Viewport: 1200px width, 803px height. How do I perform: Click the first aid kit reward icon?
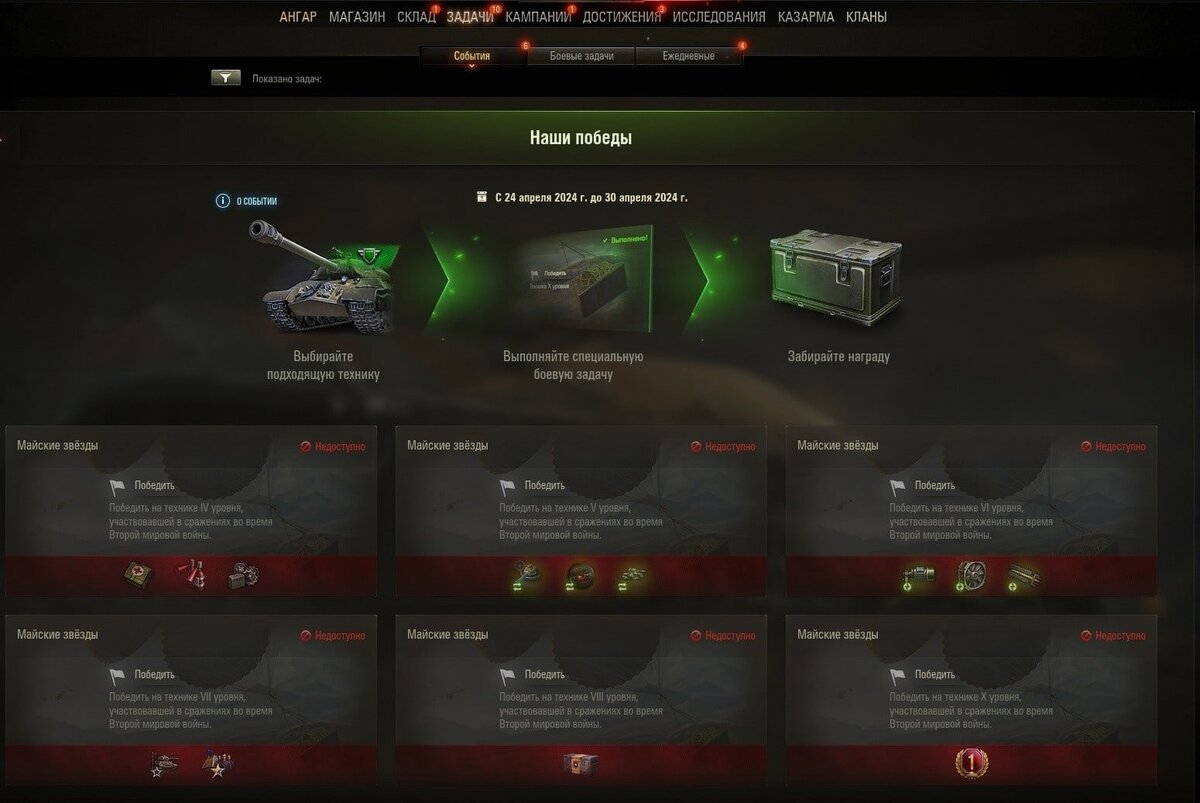pyautogui.click(x=139, y=574)
